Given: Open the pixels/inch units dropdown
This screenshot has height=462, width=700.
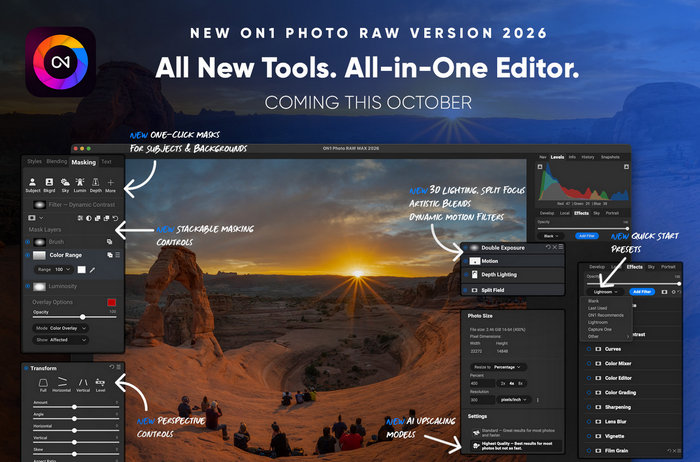Looking at the screenshot, I should point(513,400).
